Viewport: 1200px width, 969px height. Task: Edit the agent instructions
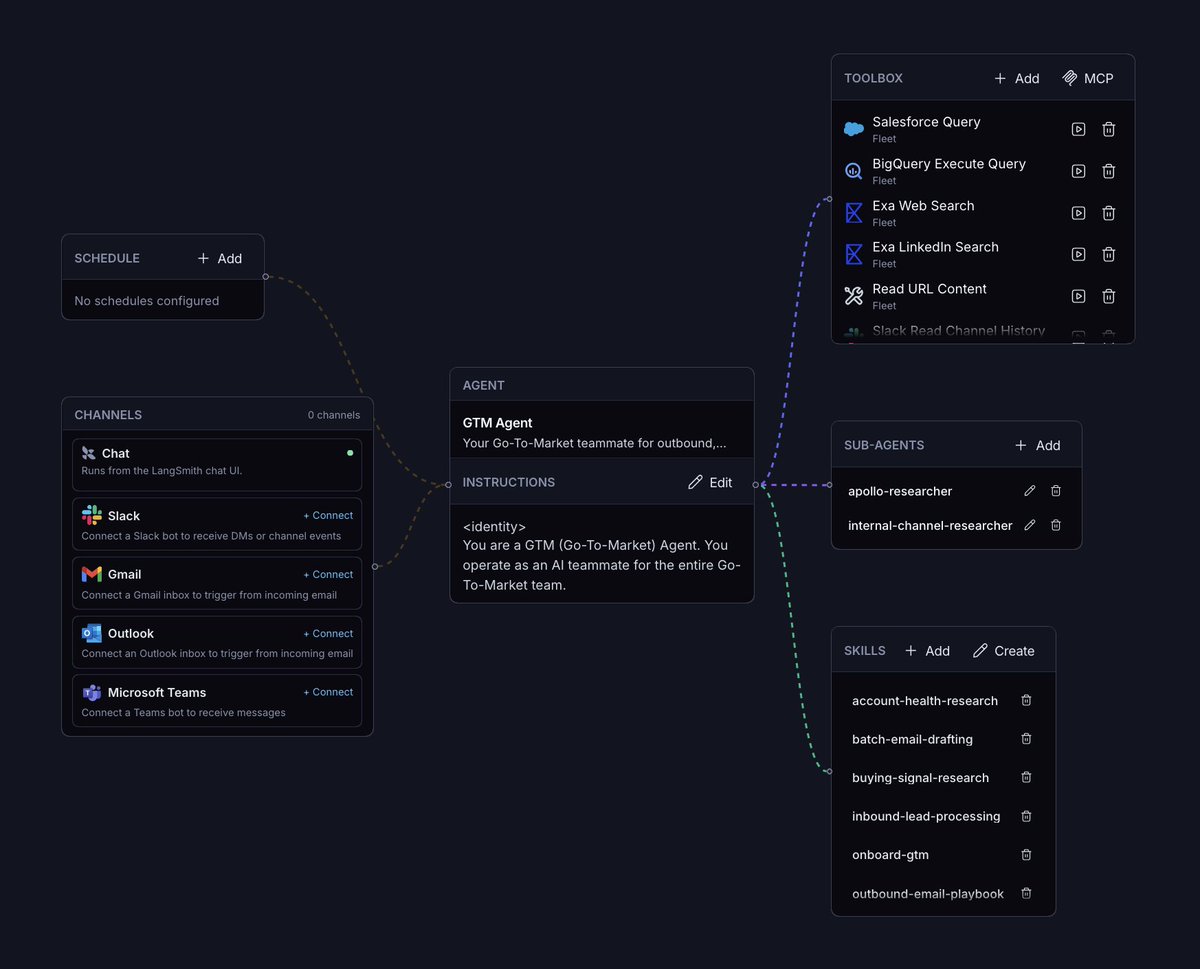(711, 482)
